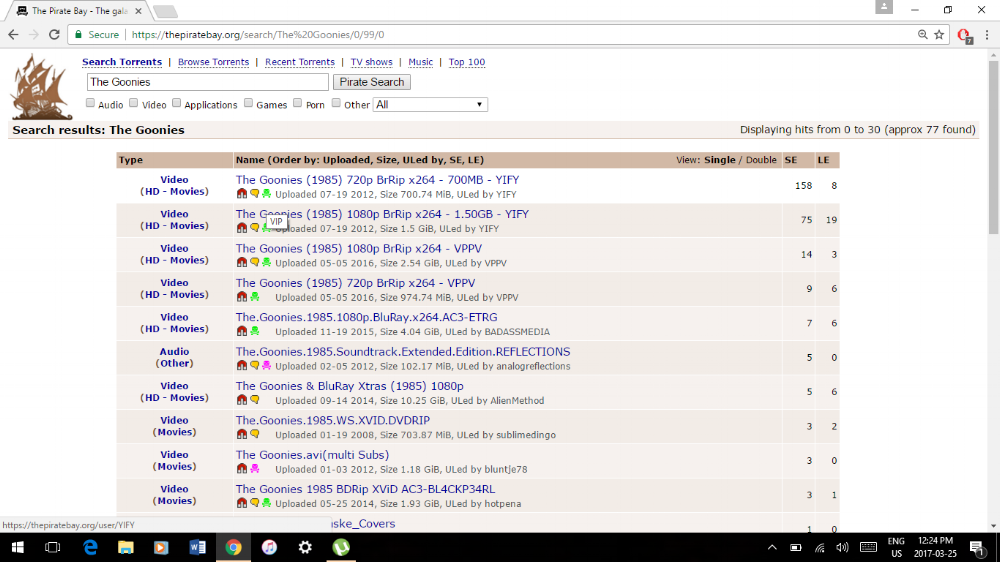Viewport: 1000px width, 562px height.
Task: Click the Pirate Search button
Action: coord(372,82)
